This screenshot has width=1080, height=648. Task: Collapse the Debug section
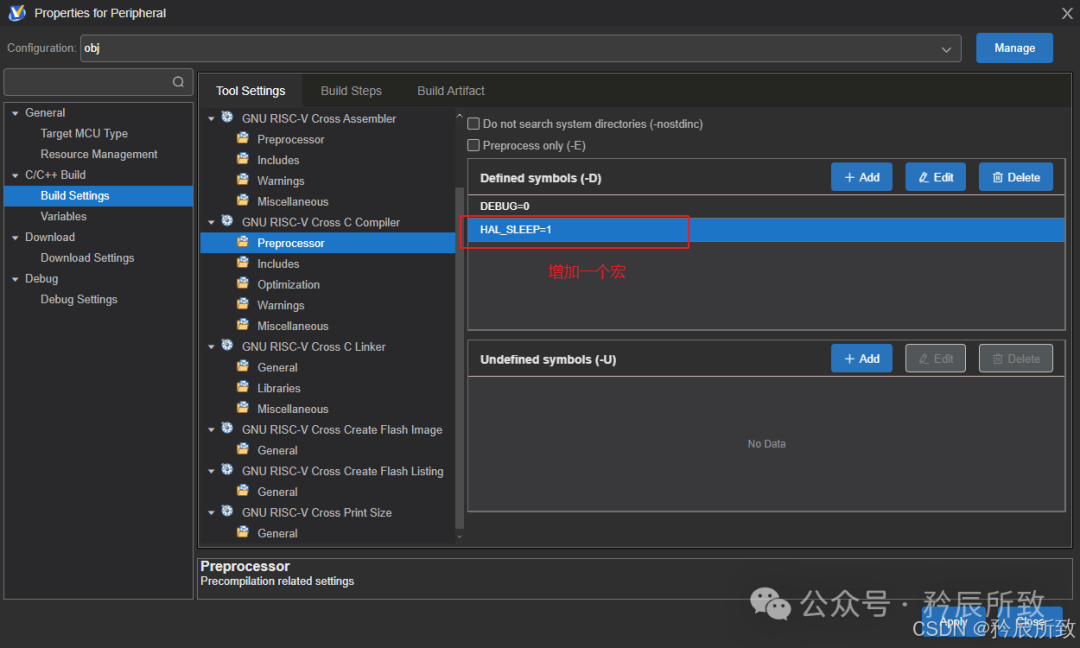(15, 279)
